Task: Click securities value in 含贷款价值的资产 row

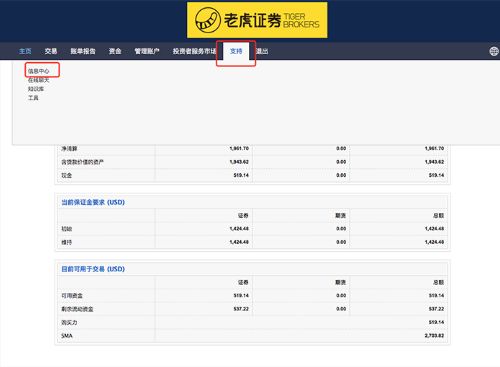Action: point(239,162)
